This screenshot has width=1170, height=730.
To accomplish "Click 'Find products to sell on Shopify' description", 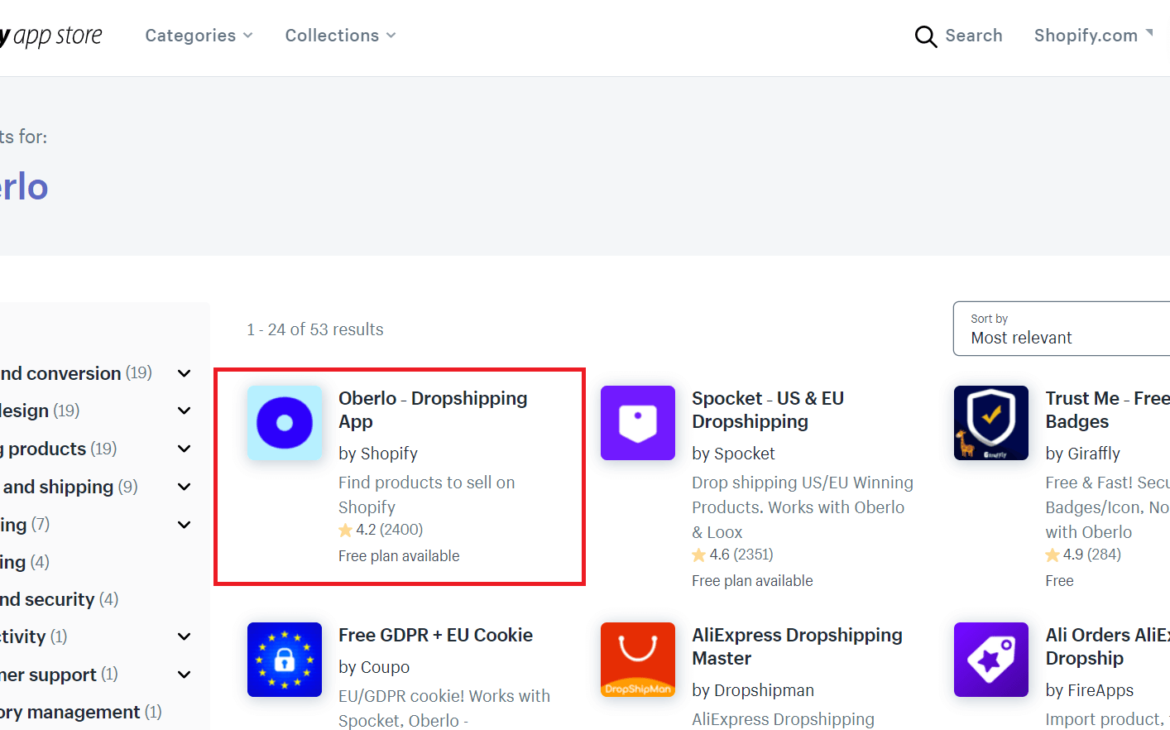I will 427,495.
